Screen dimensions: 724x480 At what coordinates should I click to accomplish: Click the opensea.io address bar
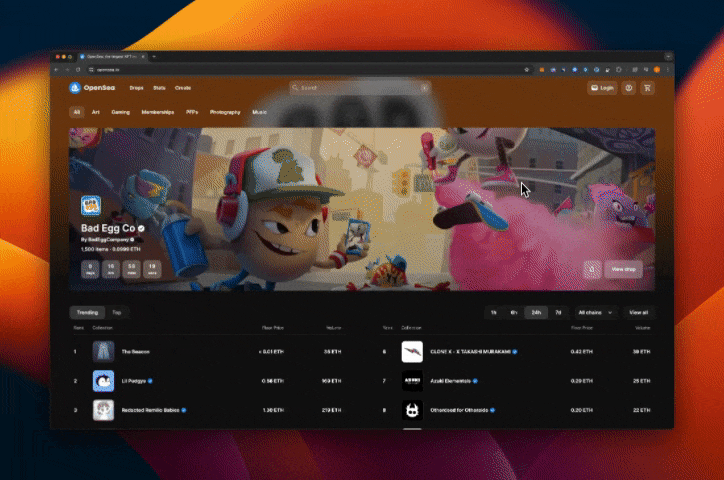click(305, 70)
